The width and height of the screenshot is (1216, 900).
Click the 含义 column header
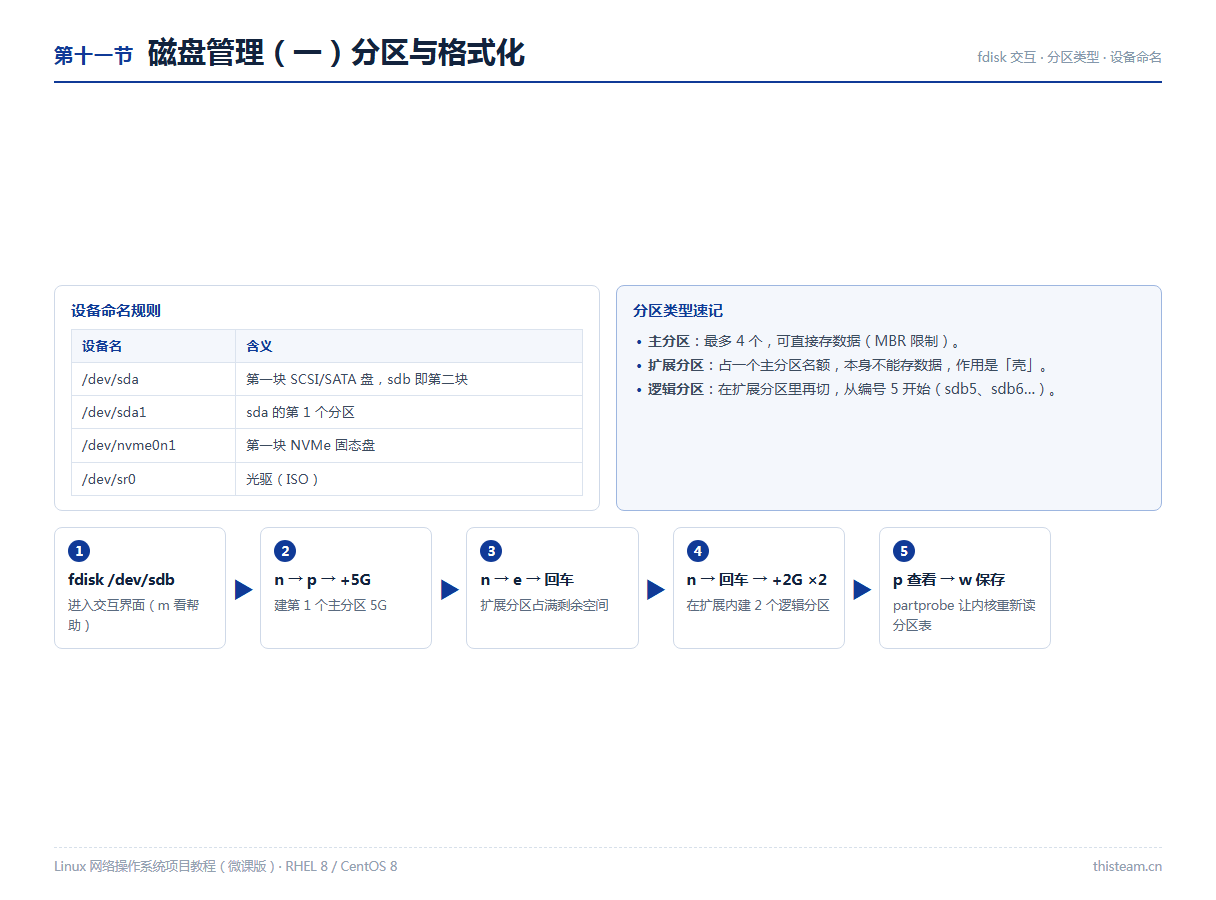pos(409,346)
